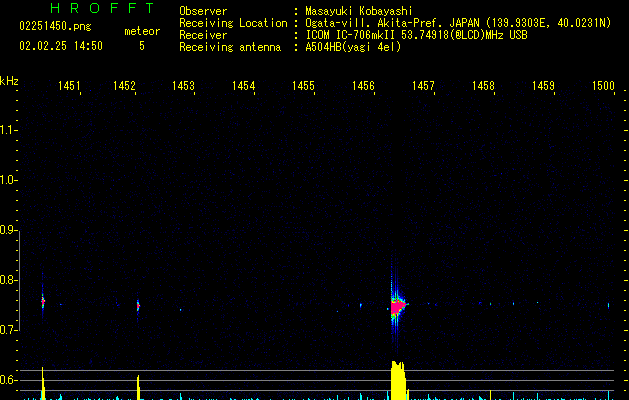The width and height of the screenshot is (629, 400).
Task: Select the file name 02251450.png
Action: [x=55, y=26]
